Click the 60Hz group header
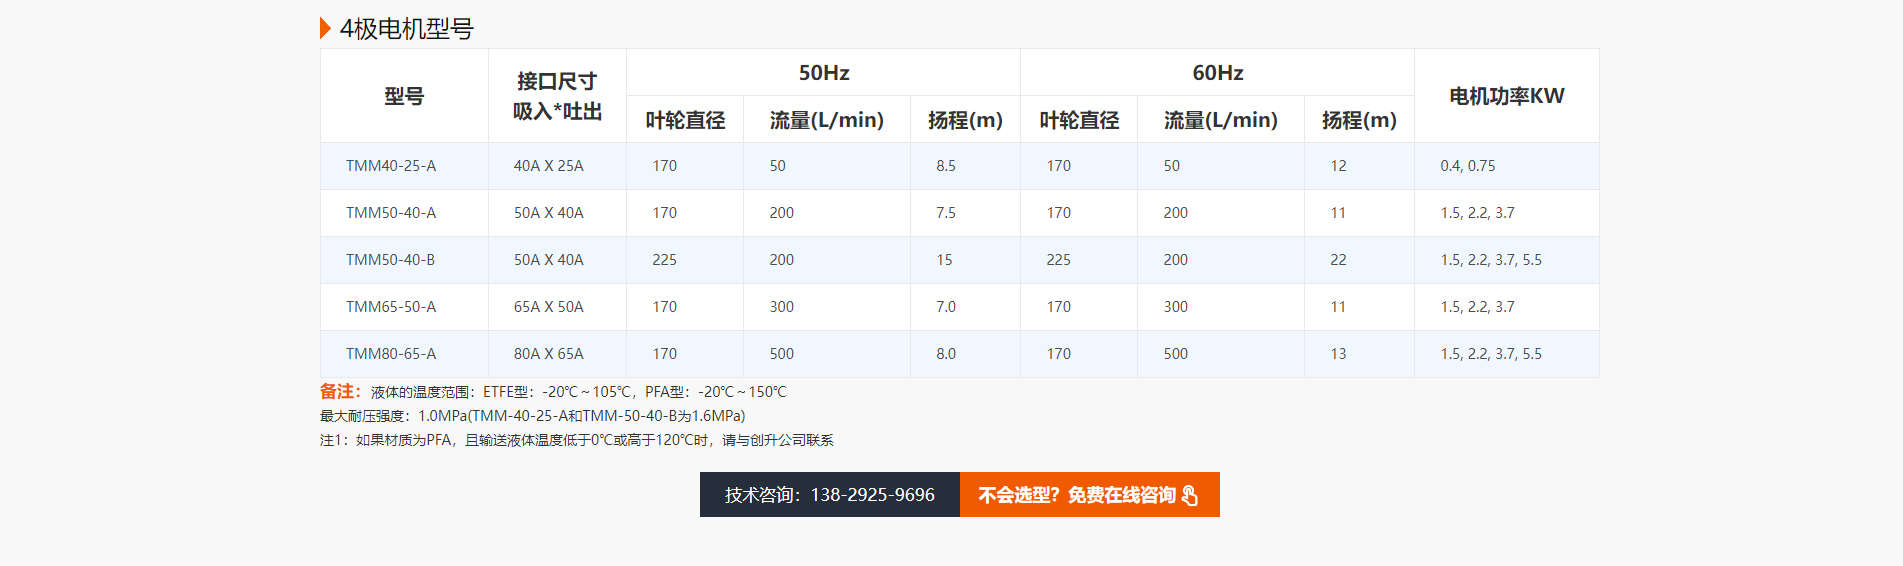Image resolution: width=1903 pixels, height=566 pixels. 1217,73
